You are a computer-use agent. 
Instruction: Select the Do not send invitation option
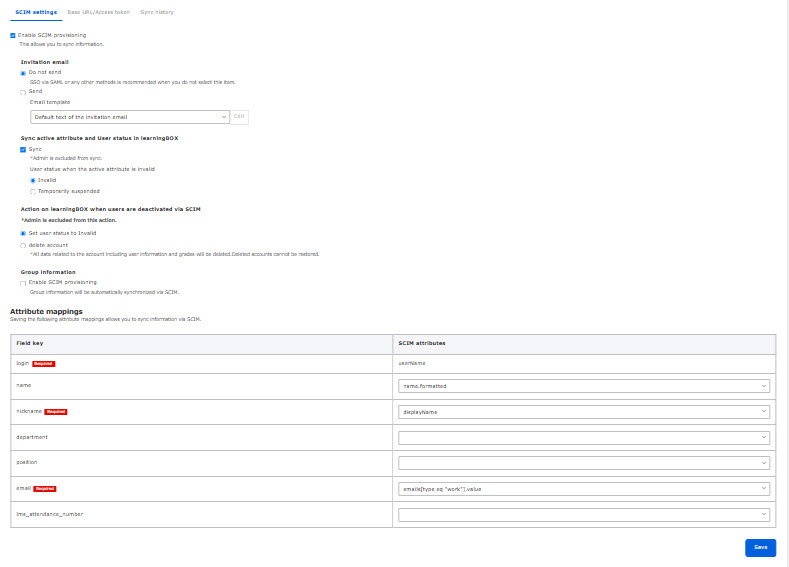tap(23, 73)
